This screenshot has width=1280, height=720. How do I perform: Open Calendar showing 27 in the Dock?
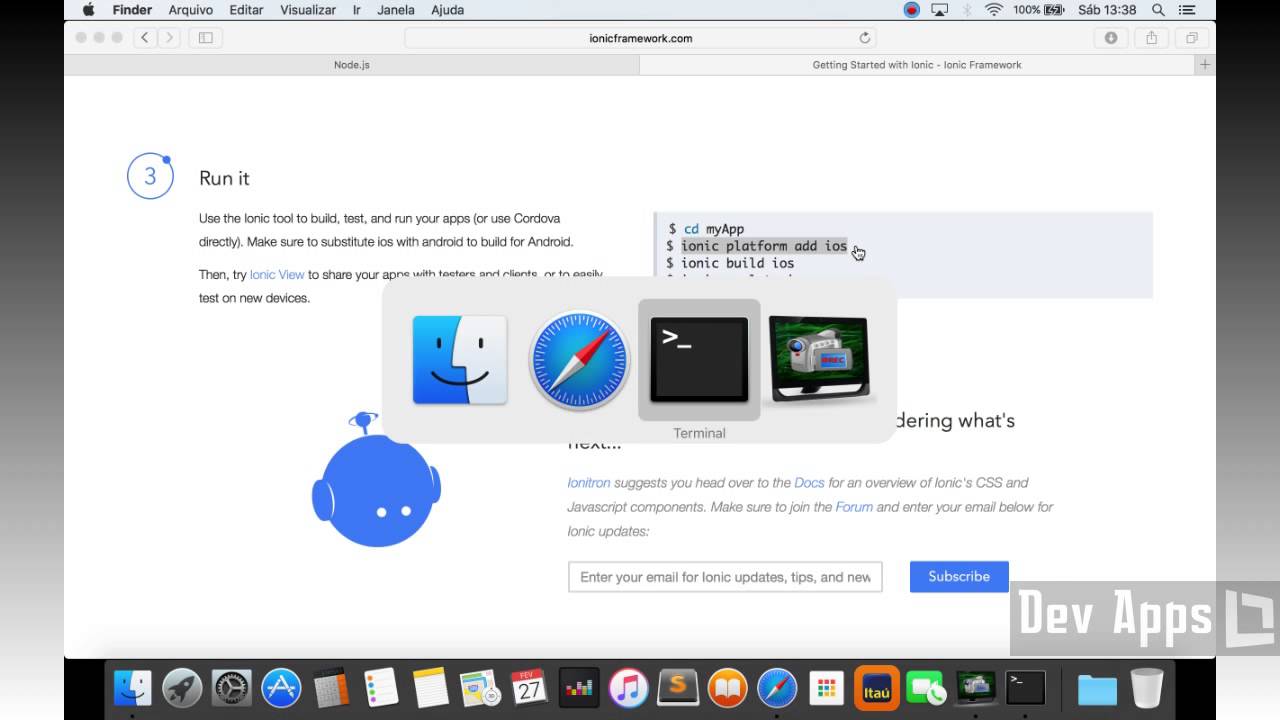[x=529, y=688]
